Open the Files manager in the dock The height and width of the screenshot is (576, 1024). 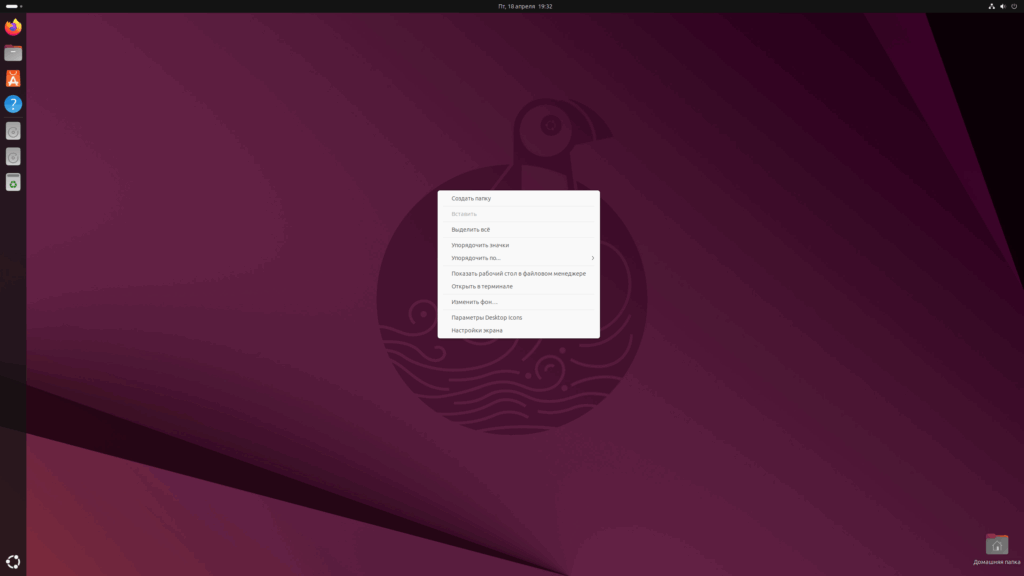pos(13,53)
